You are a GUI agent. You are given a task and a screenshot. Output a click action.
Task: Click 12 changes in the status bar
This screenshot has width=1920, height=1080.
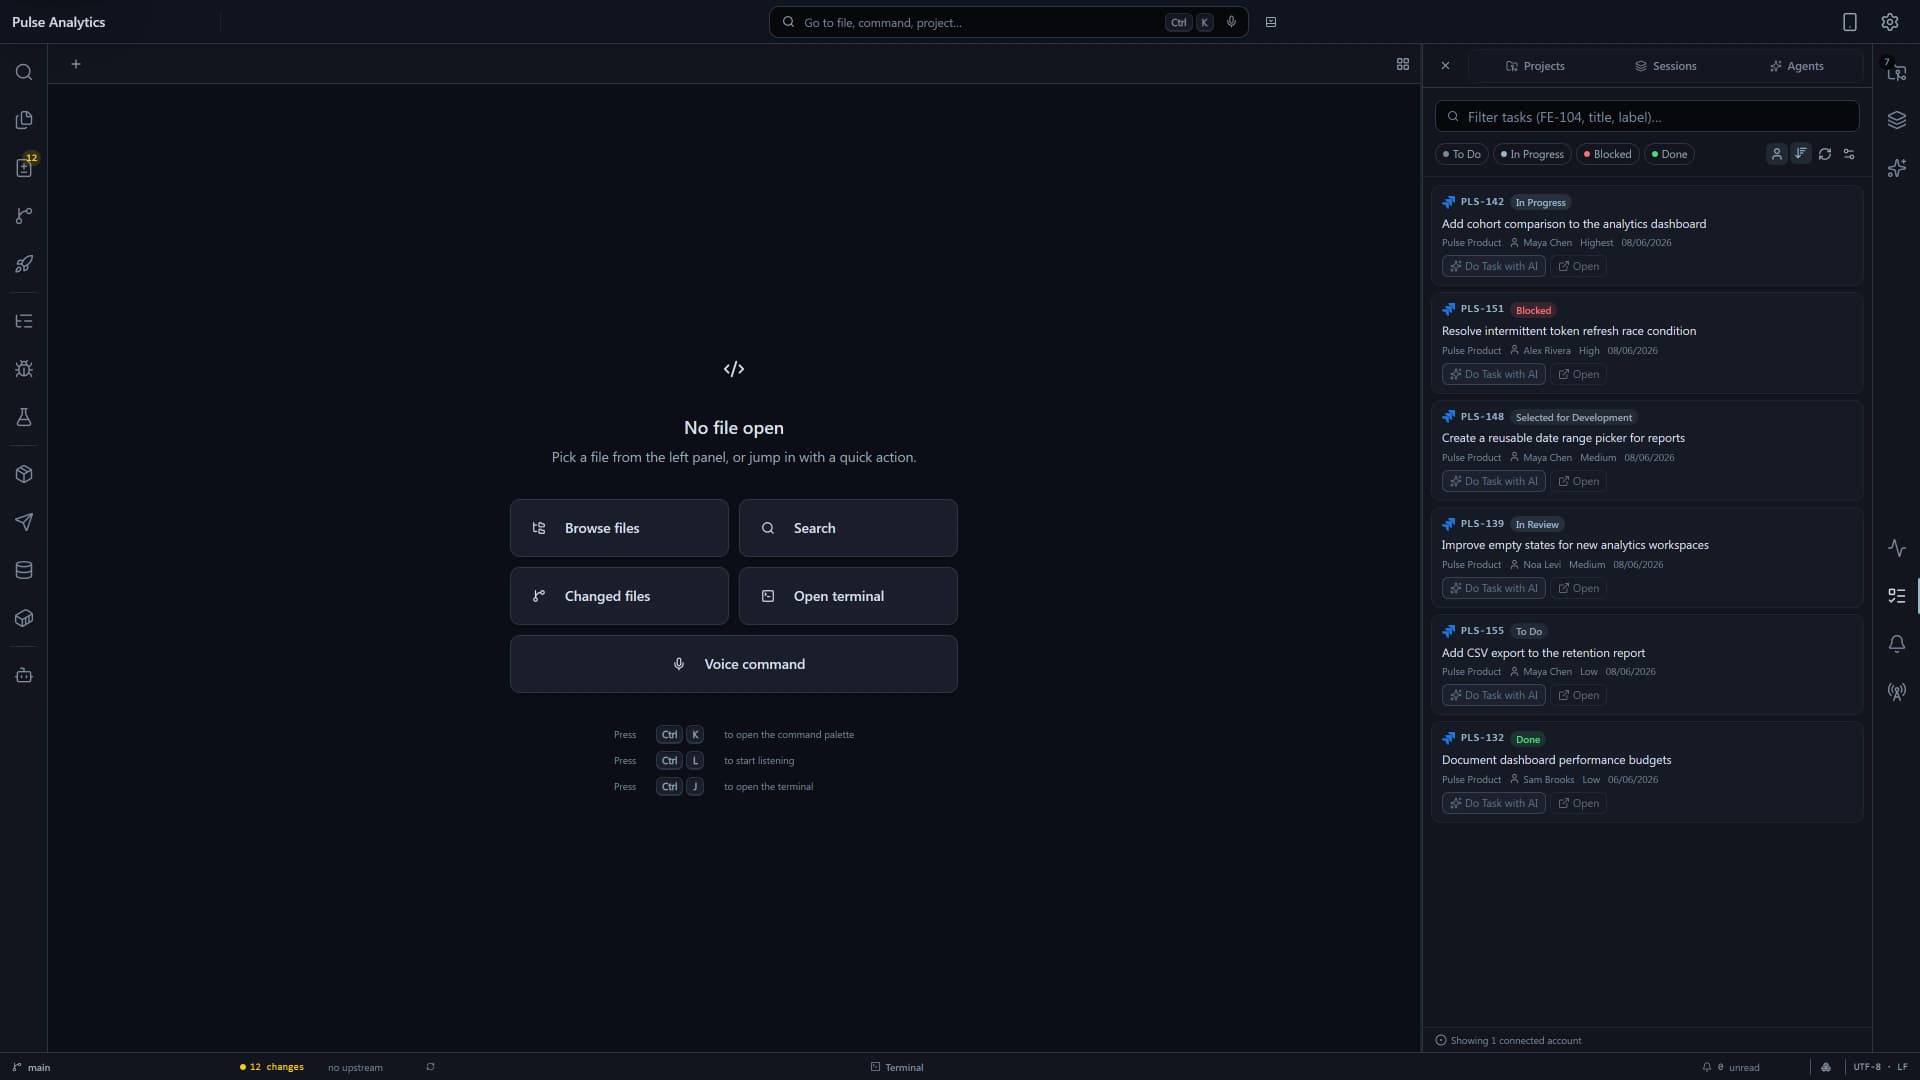pyautogui.click(x=272, y=1067)
